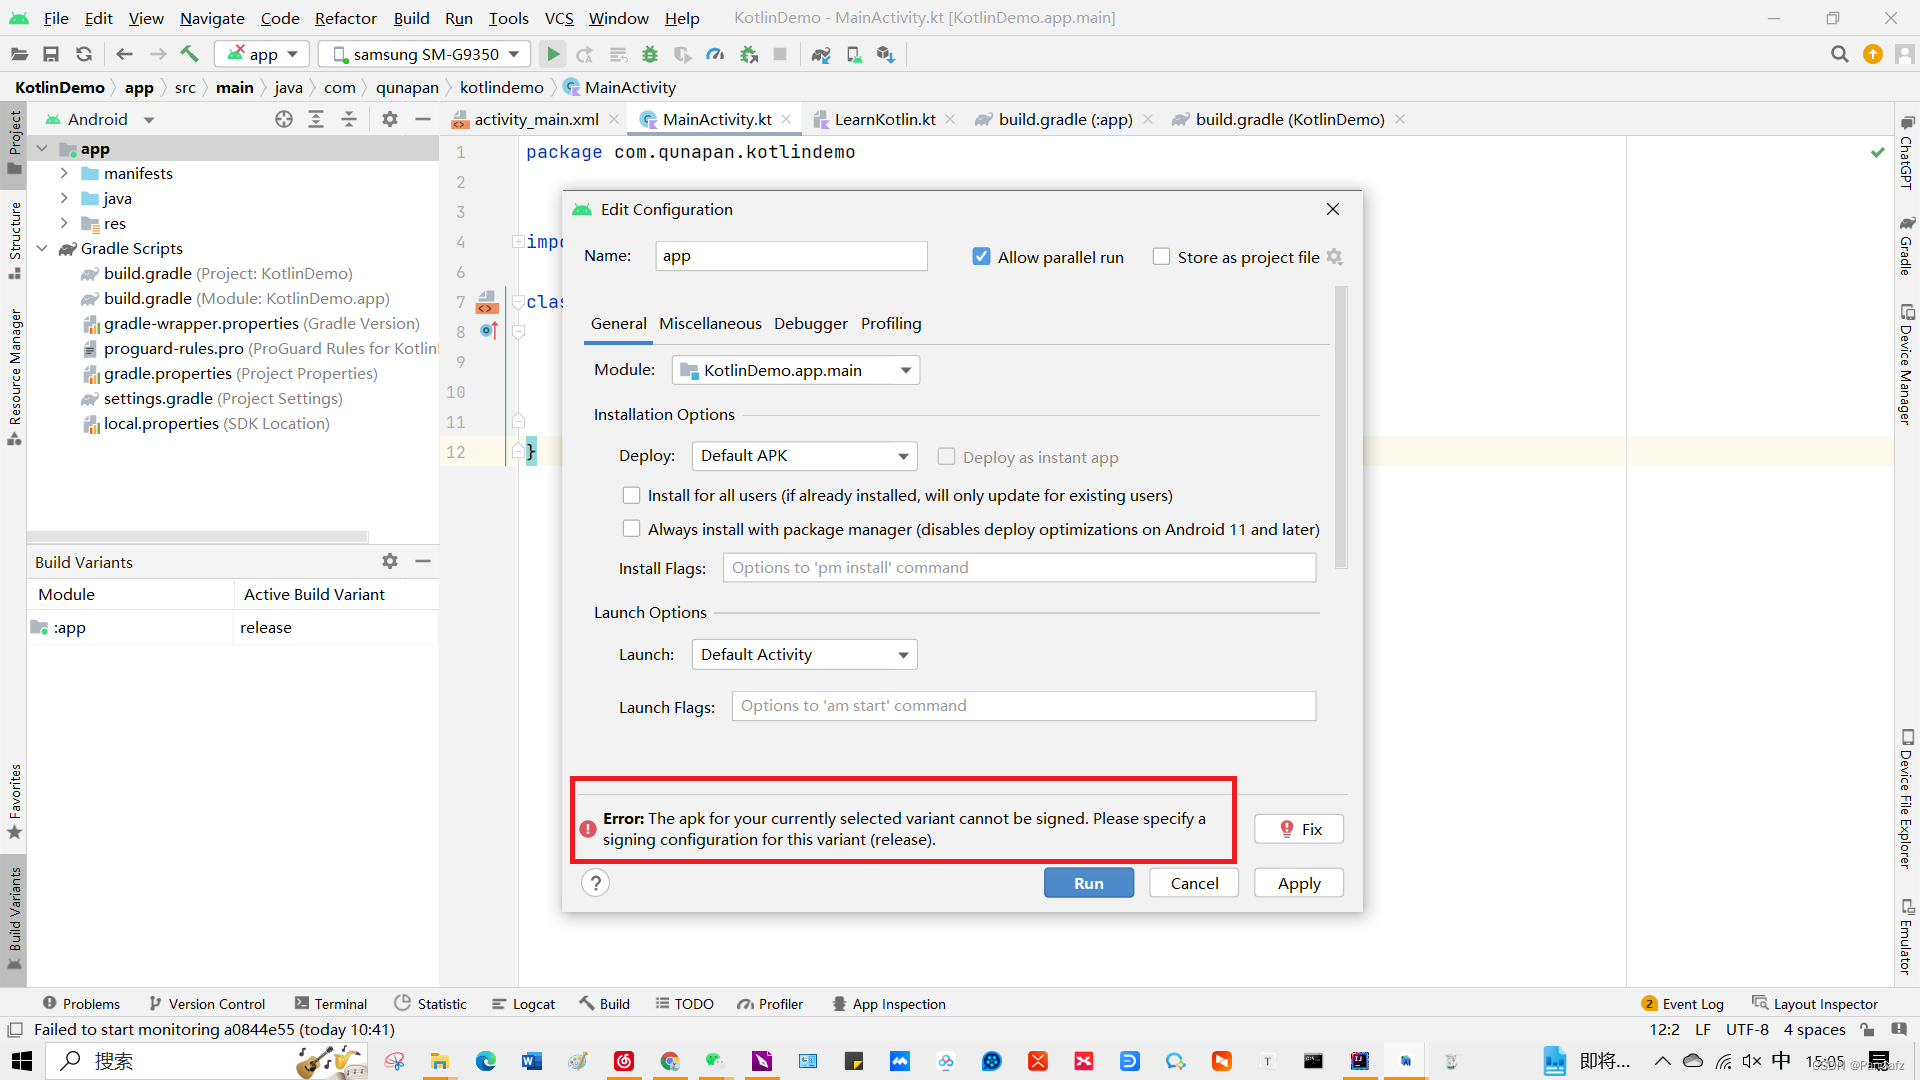
Task: Click the Apply button
Action: (x=1299, y=883)
